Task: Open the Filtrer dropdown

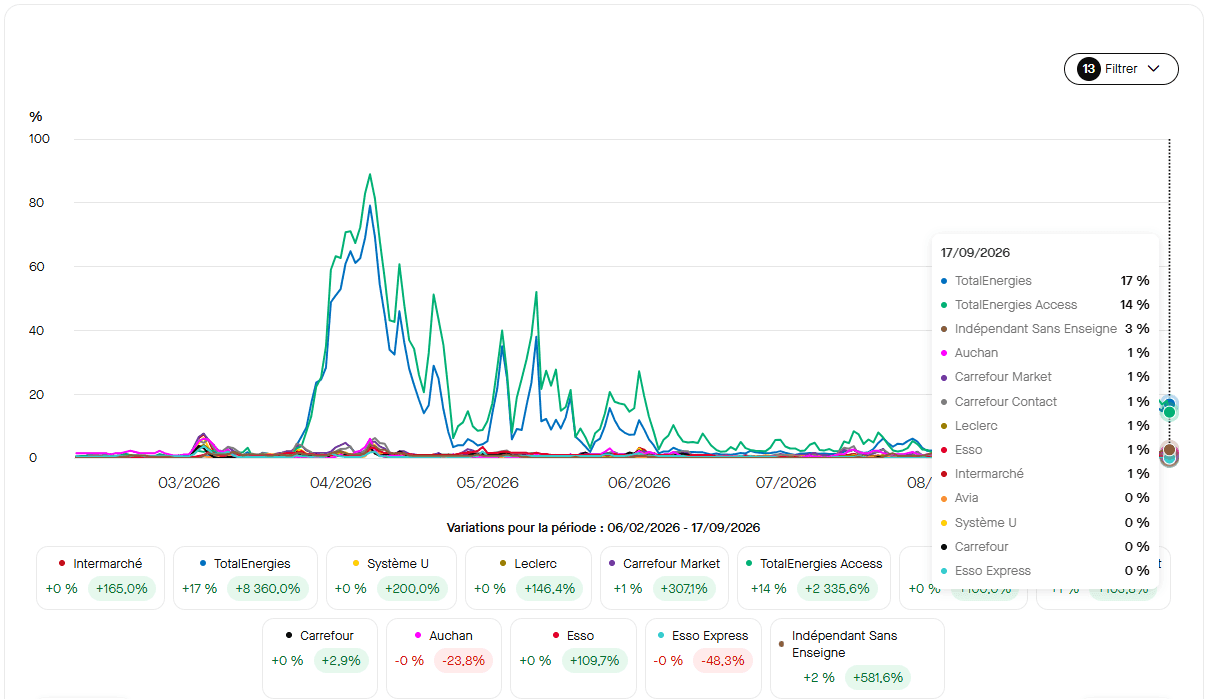Action: click(x=1121, y=69)
